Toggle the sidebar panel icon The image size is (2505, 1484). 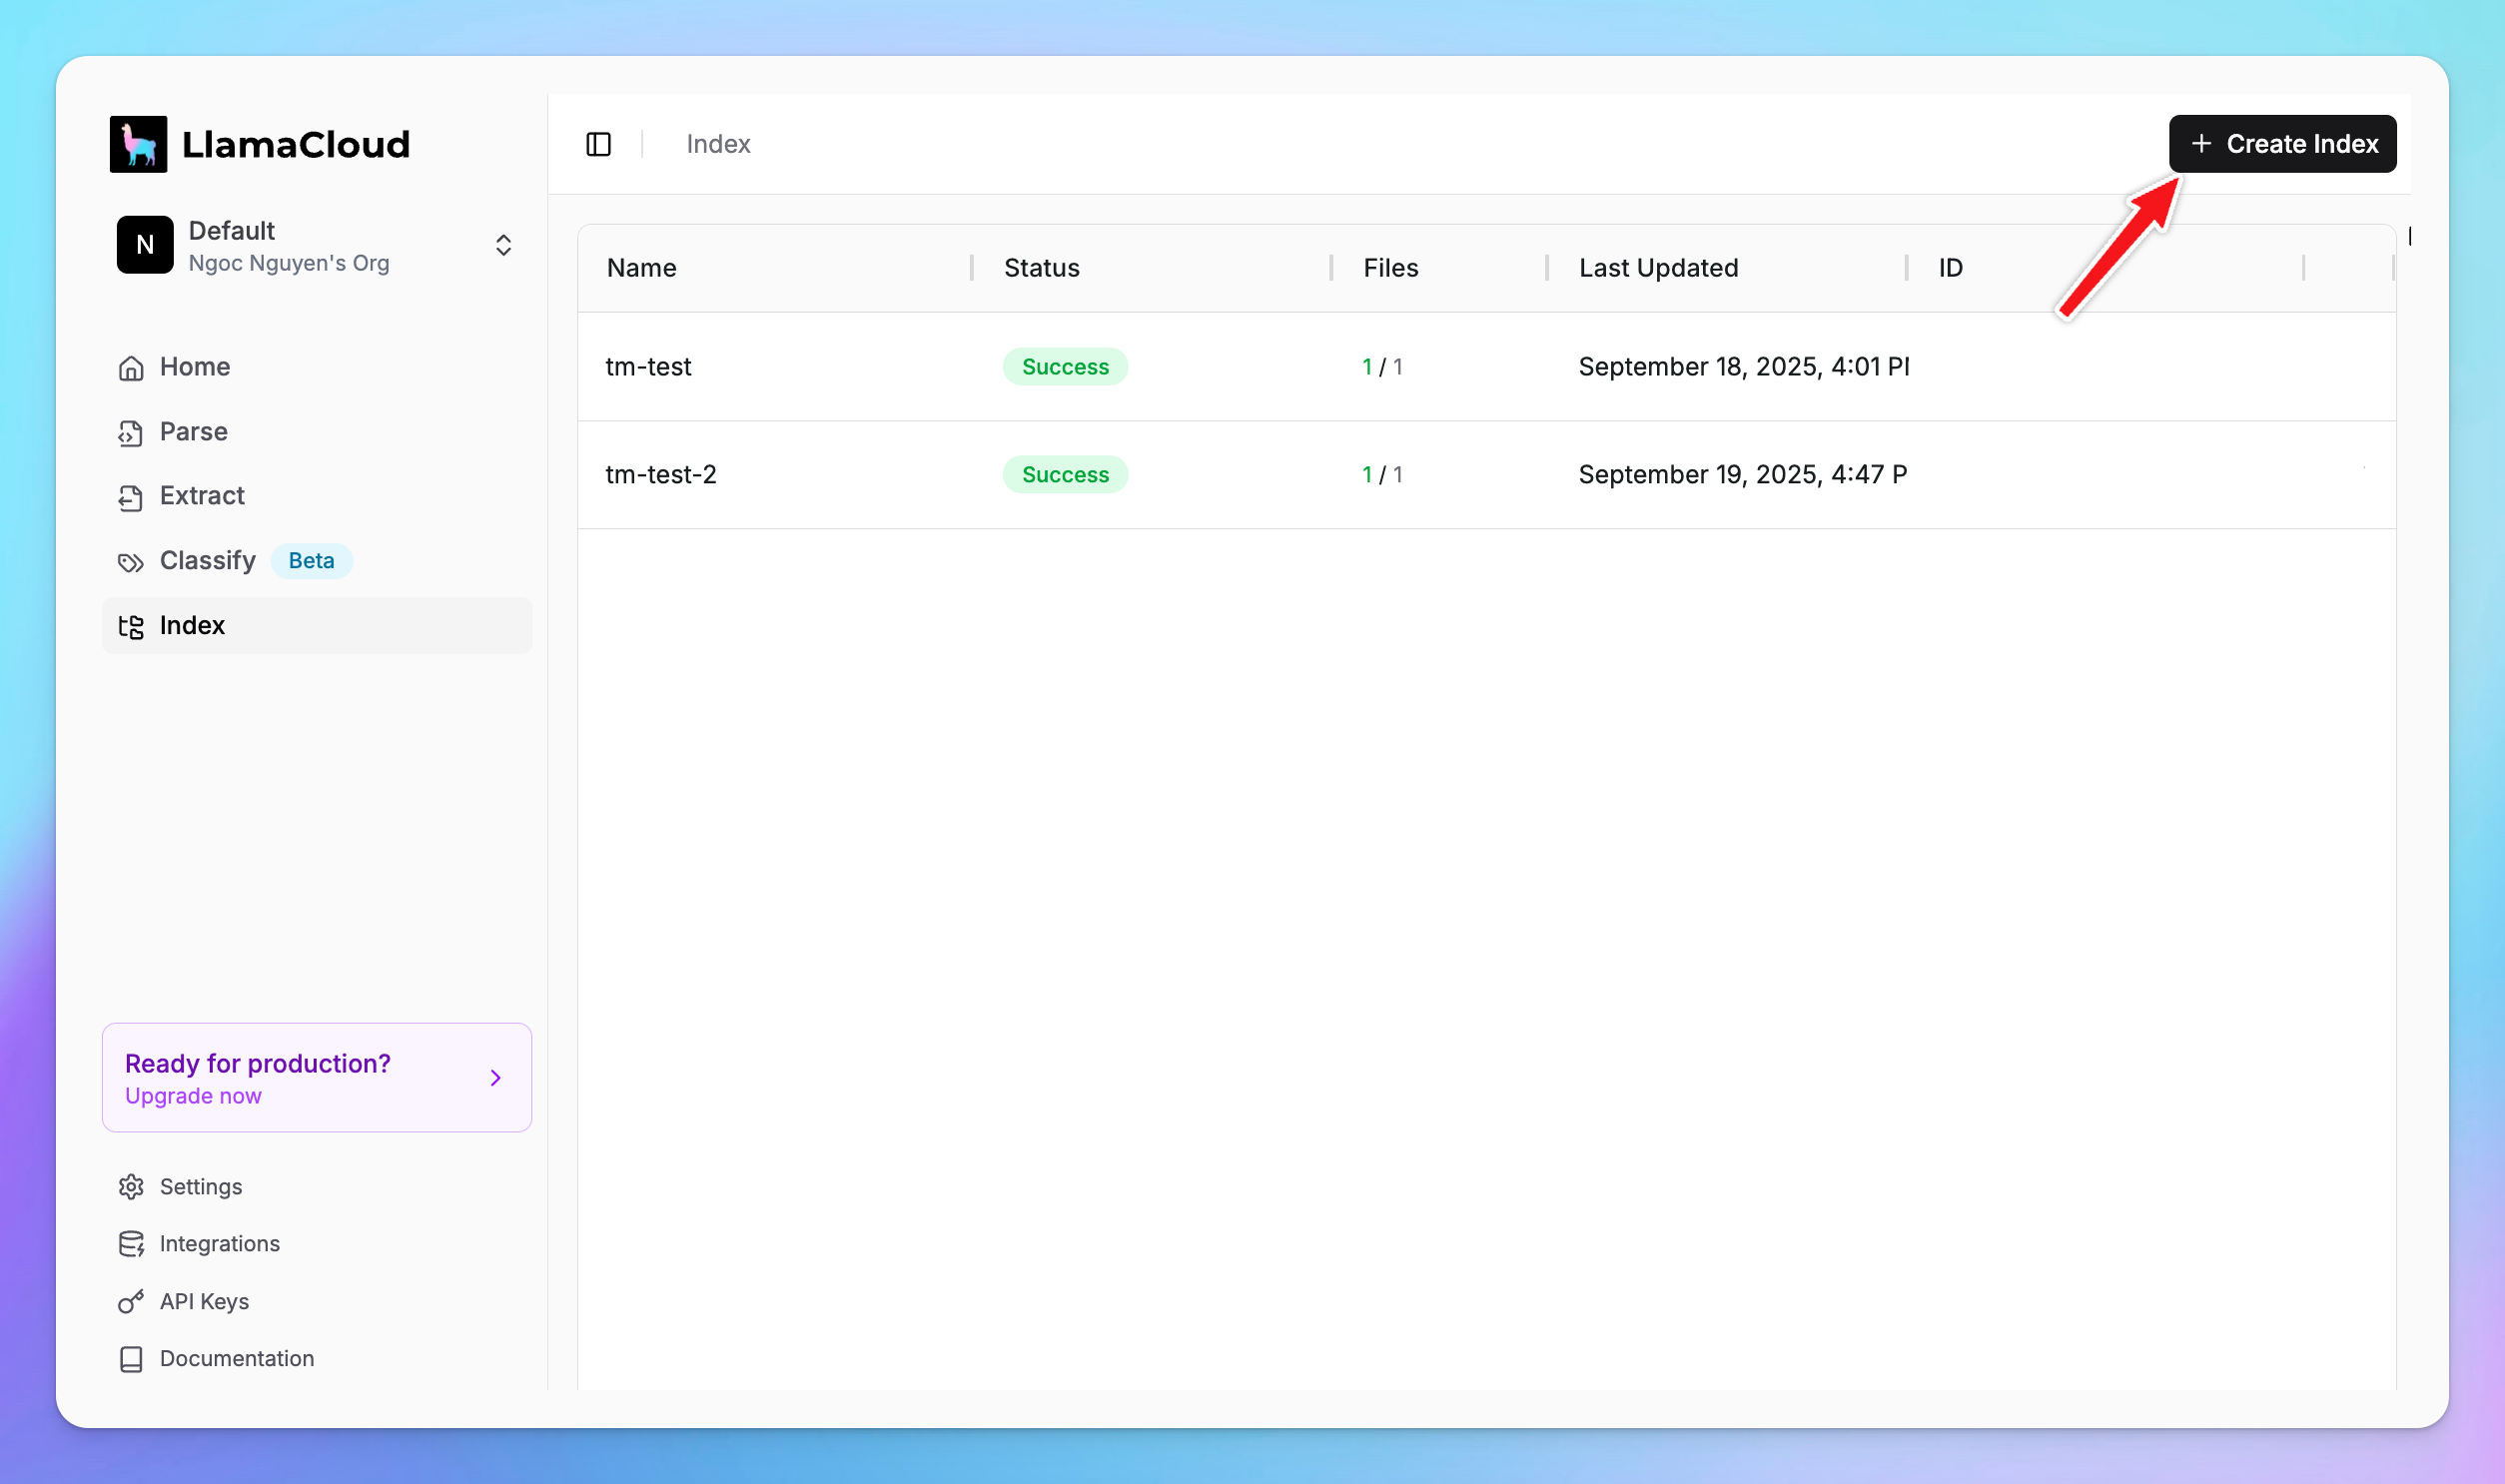598,144
